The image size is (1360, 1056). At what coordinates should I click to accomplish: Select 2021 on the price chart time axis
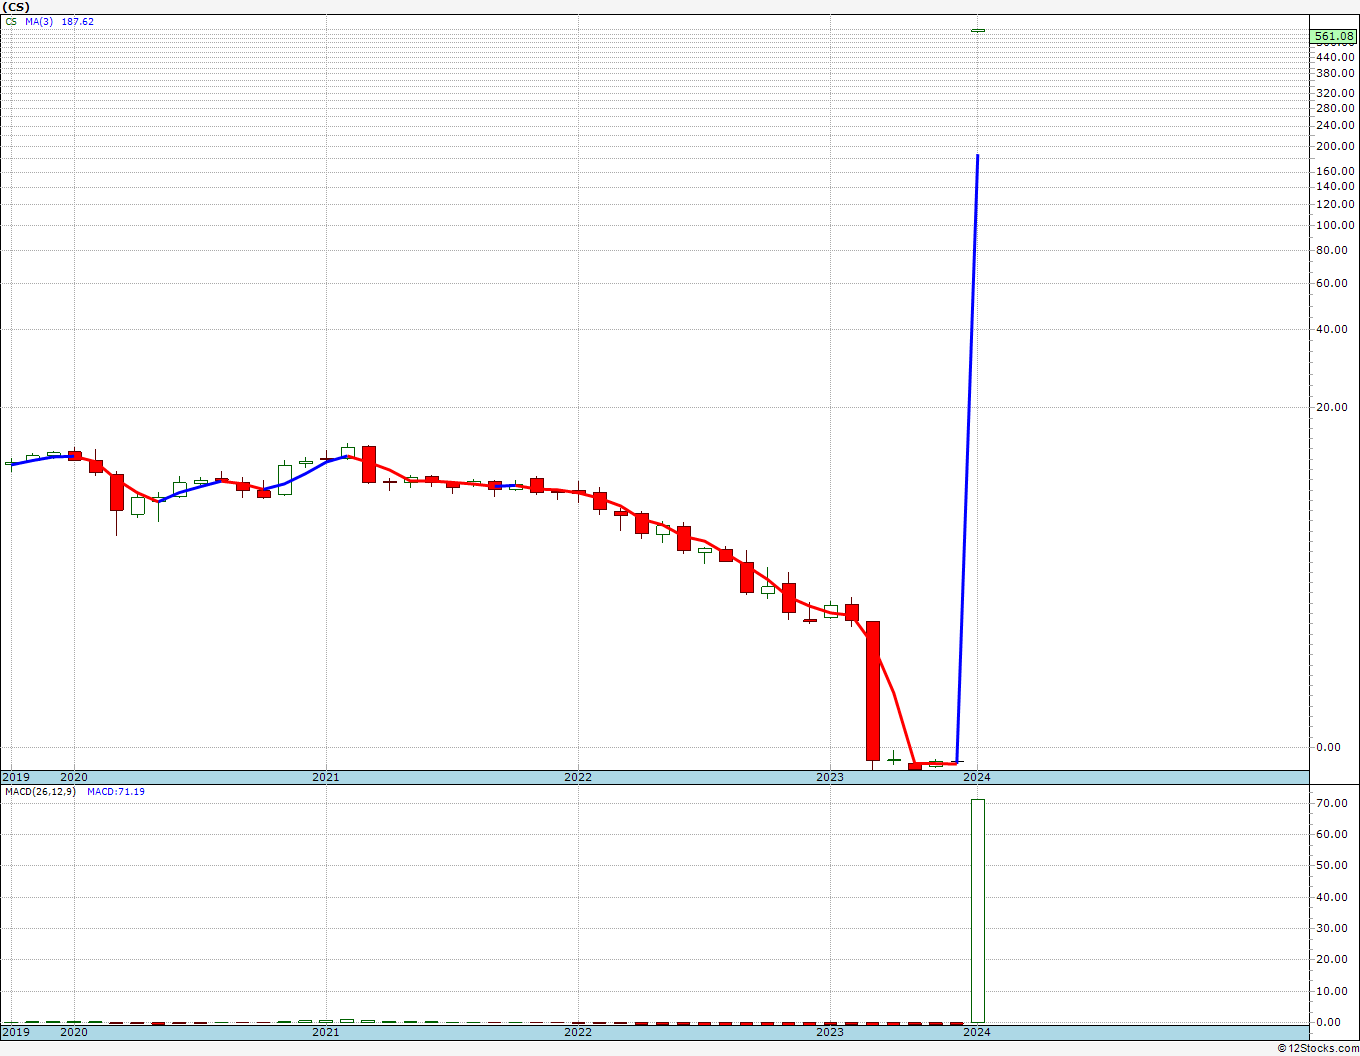pos(325,777)
